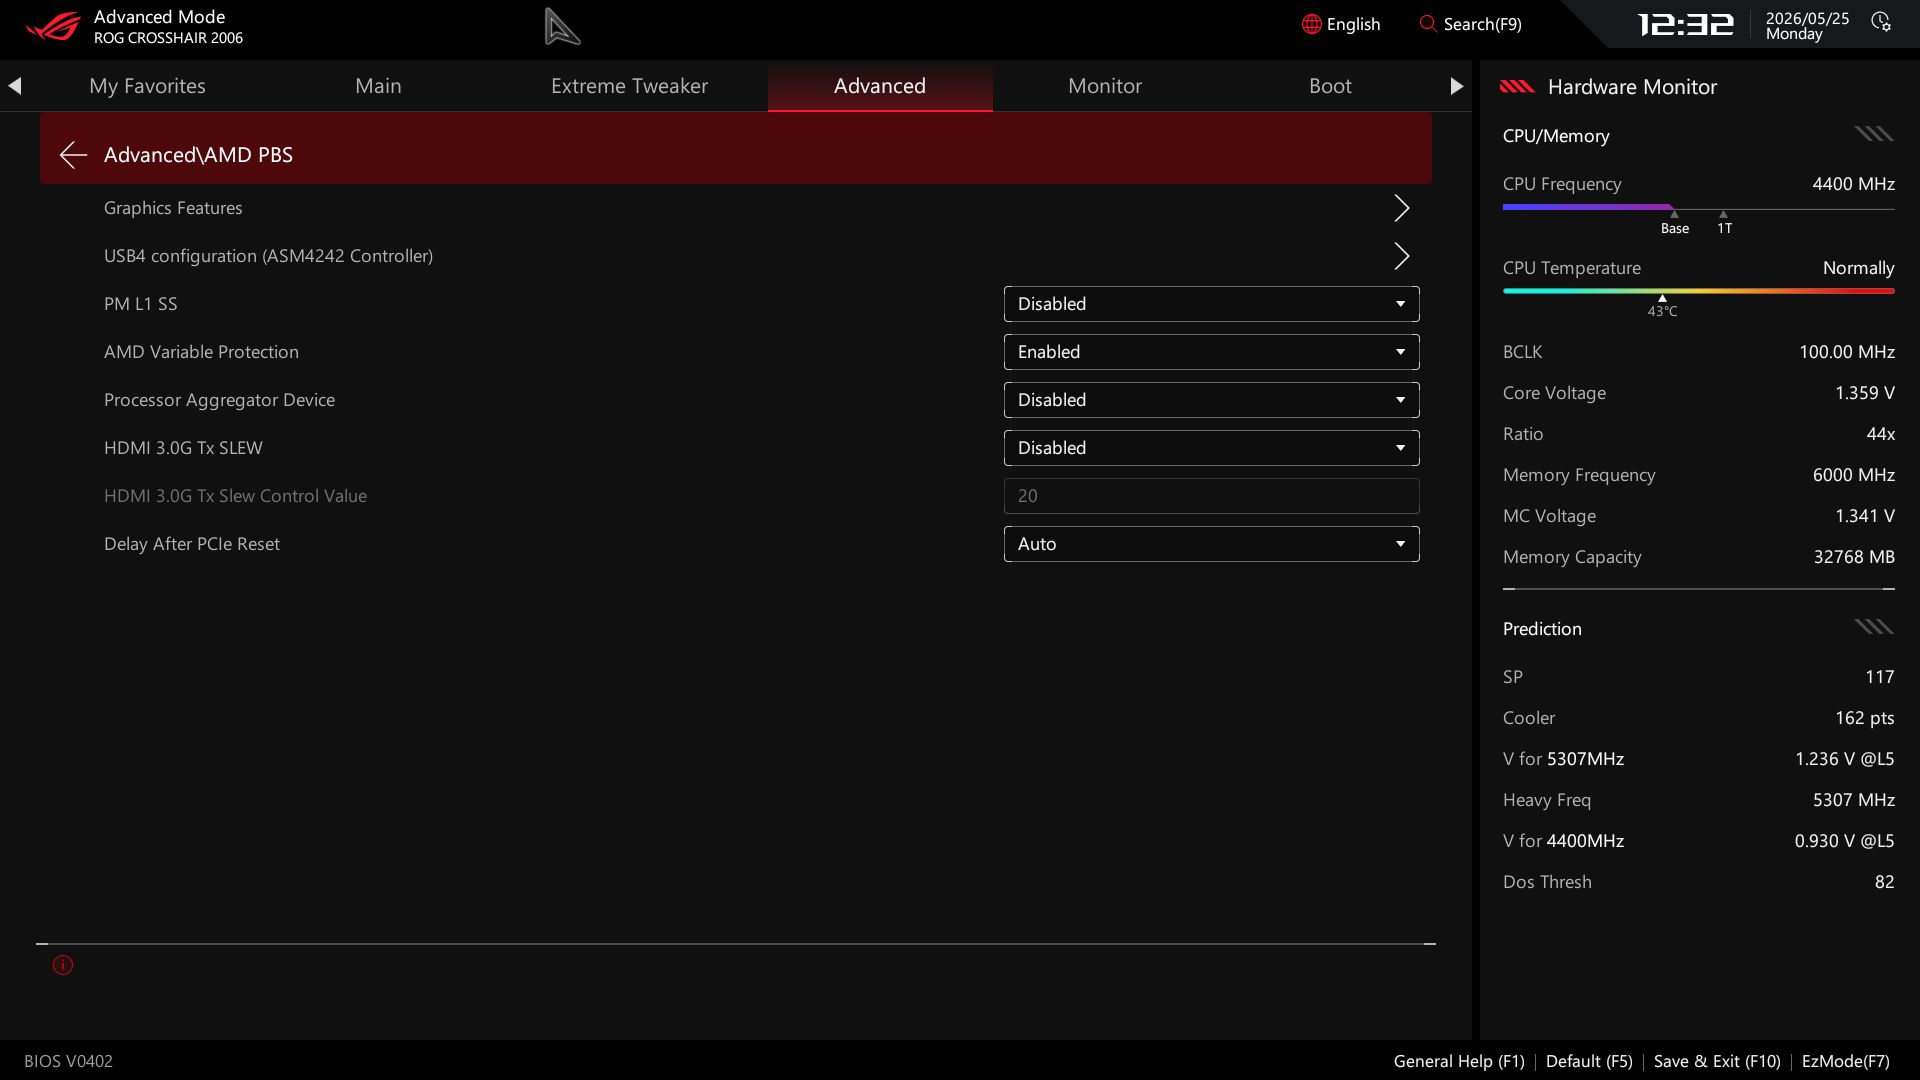Select Graphics Features row label

coord(173,208)
